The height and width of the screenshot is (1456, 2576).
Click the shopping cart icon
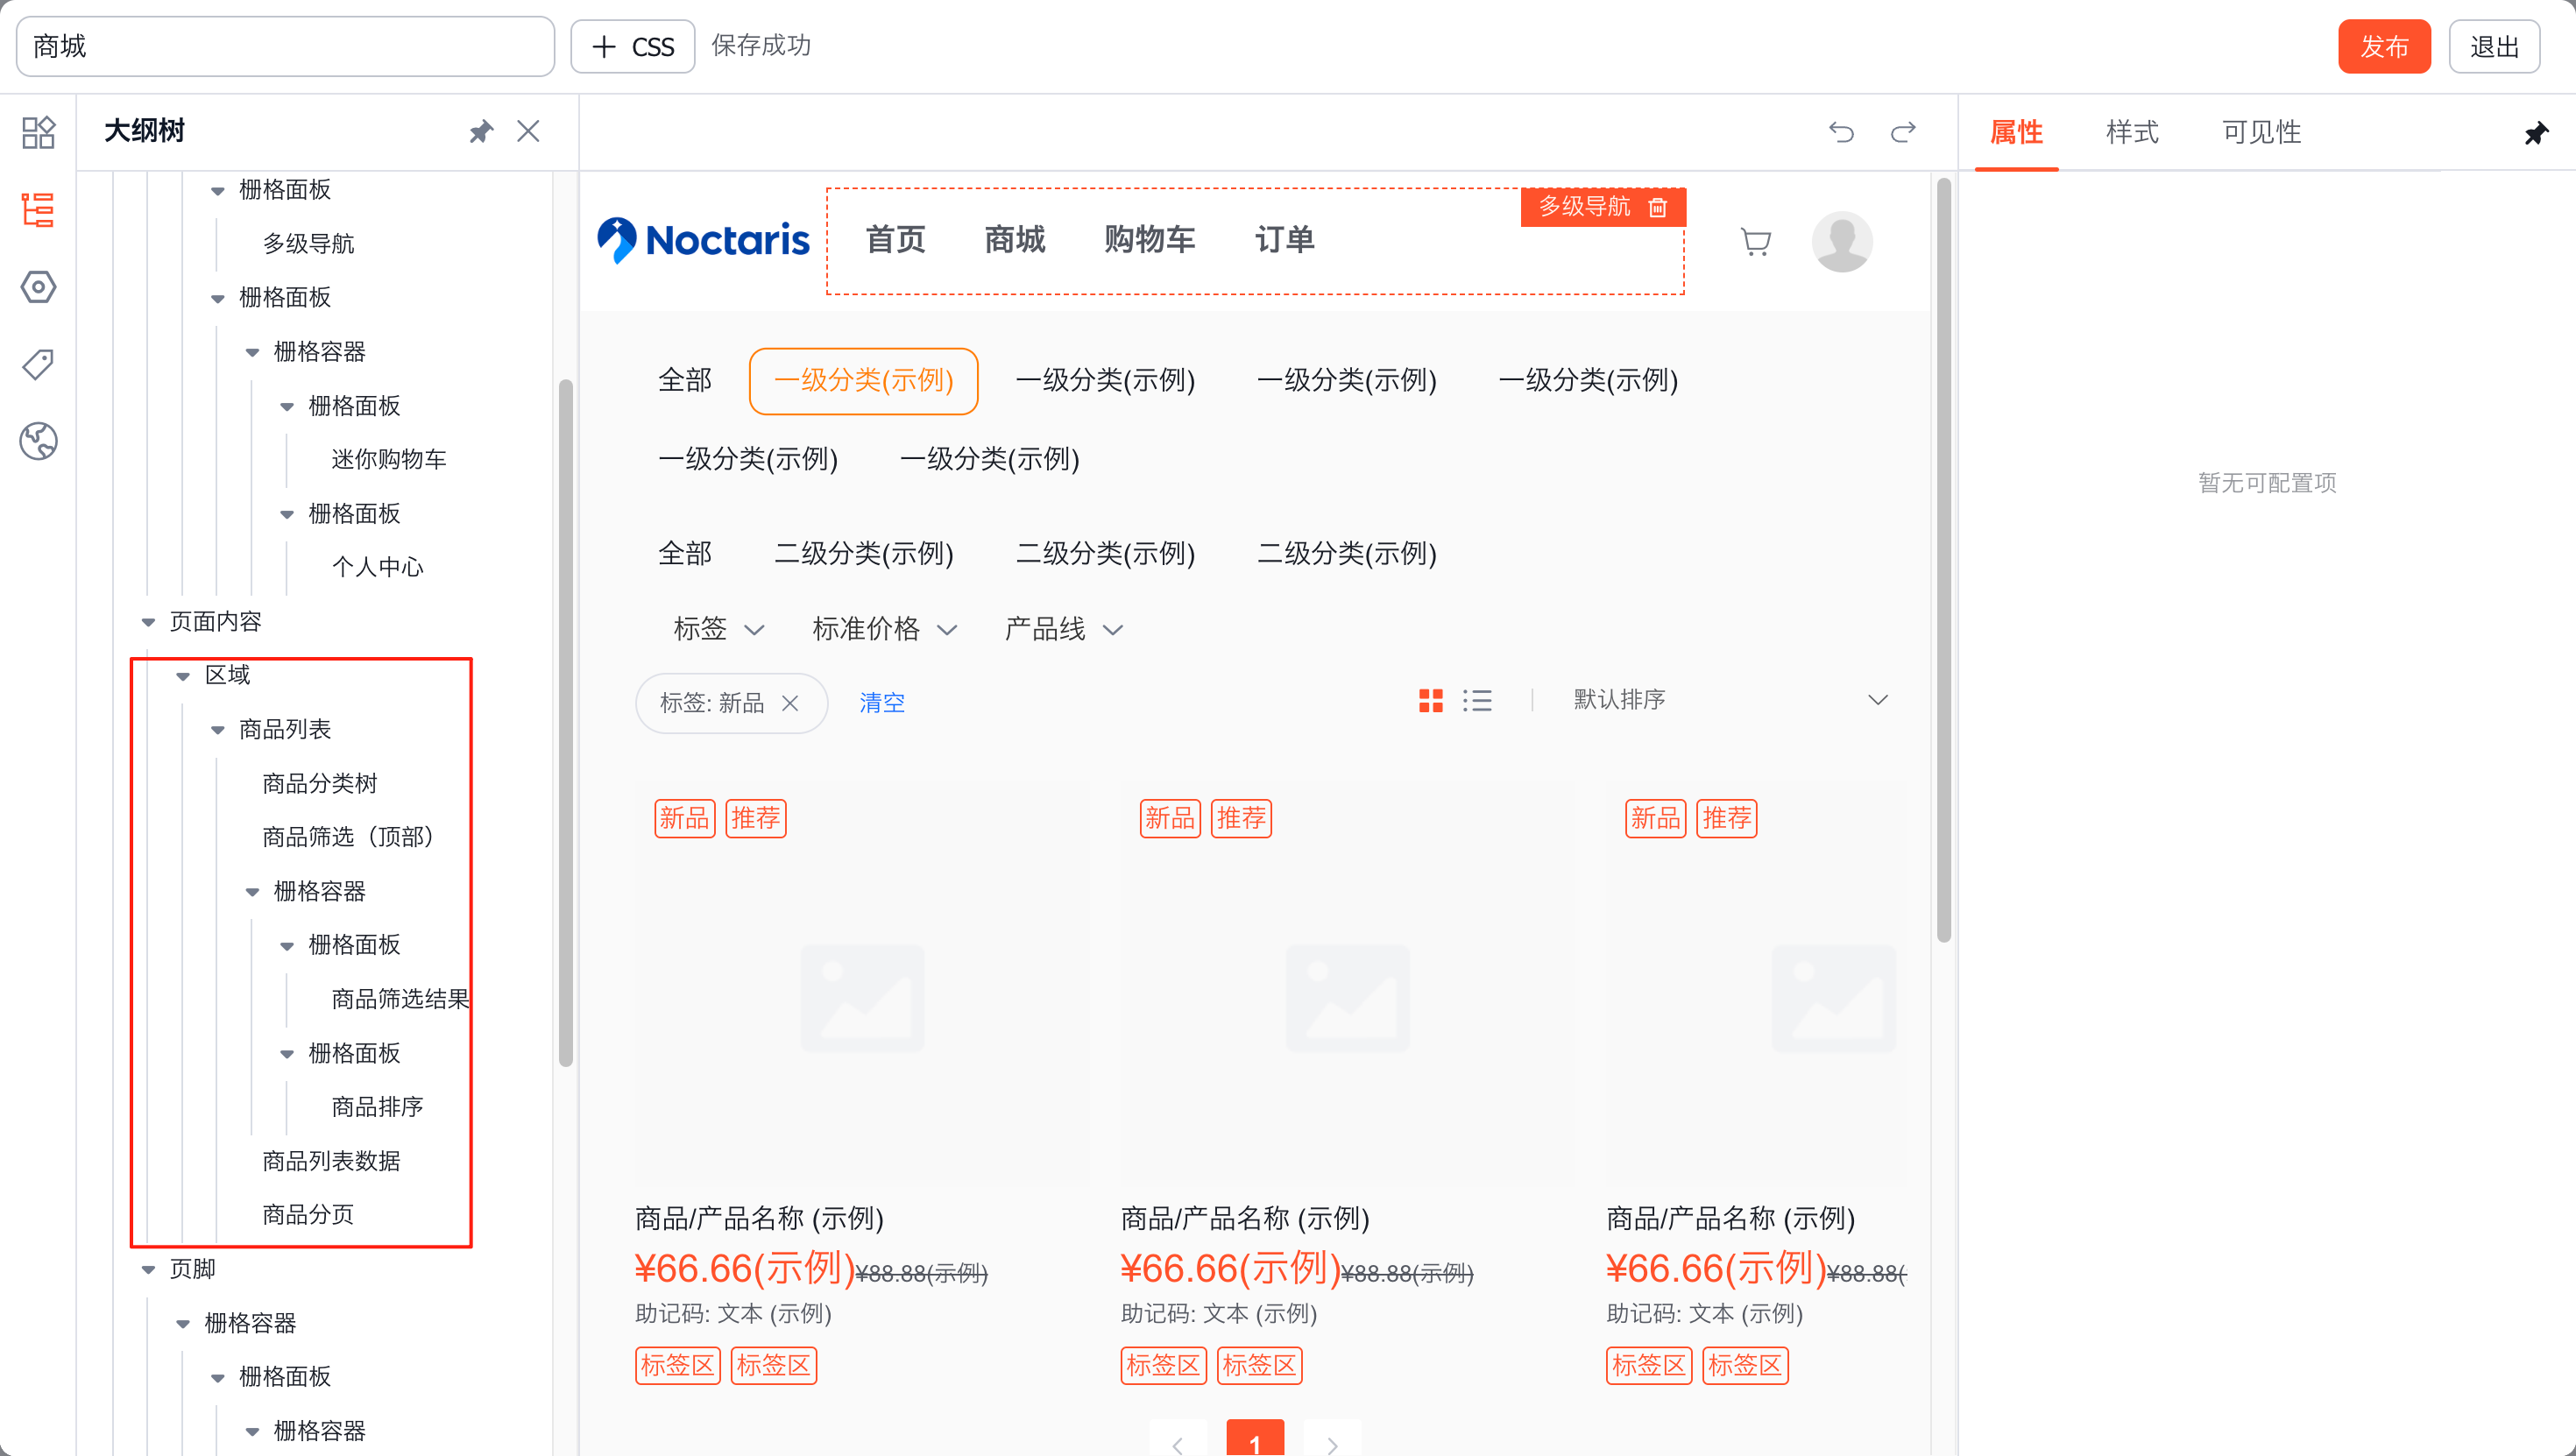pyautogui.click(x=1755, y=241)
